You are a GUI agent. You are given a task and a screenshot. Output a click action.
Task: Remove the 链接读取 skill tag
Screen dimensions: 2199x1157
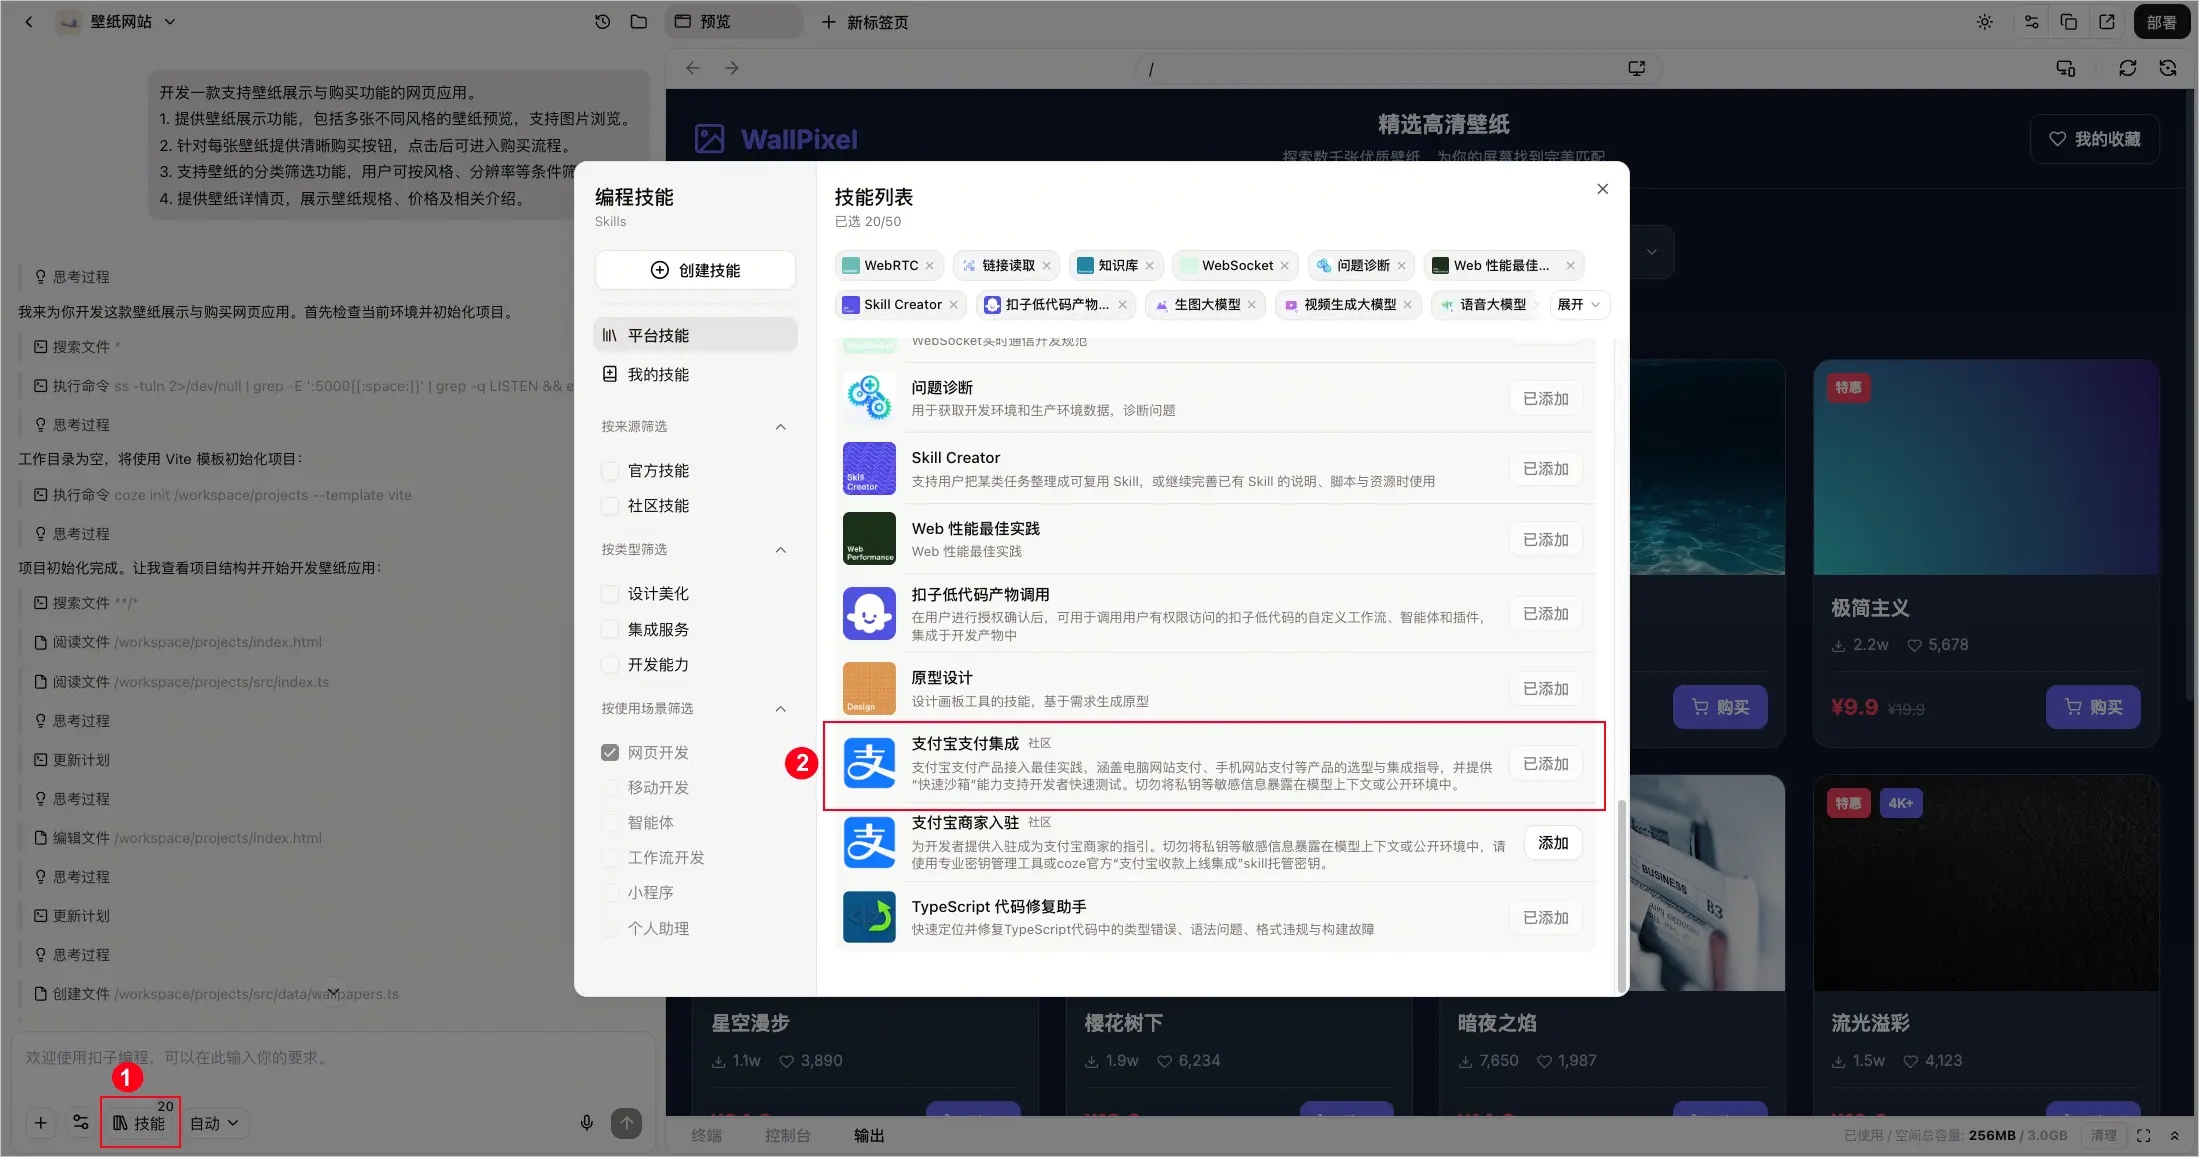click(1046, 266)
